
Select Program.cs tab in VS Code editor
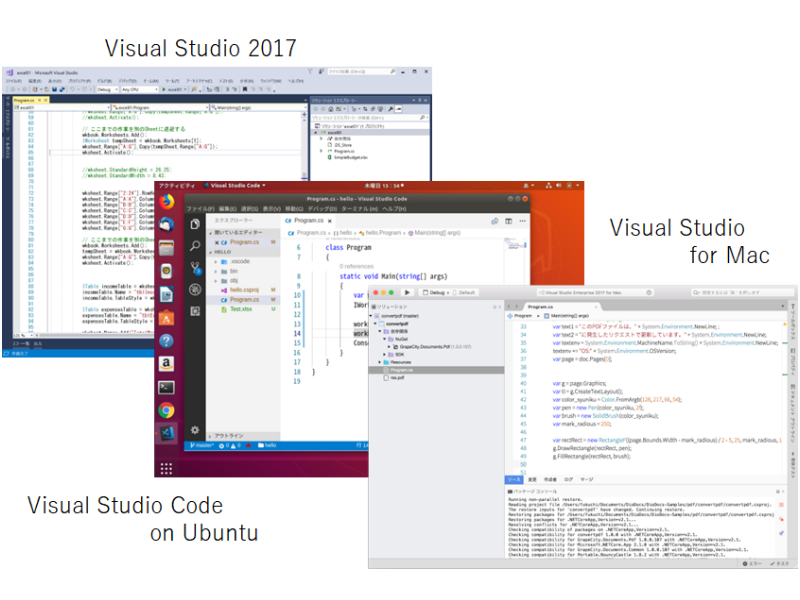(308, 220)
